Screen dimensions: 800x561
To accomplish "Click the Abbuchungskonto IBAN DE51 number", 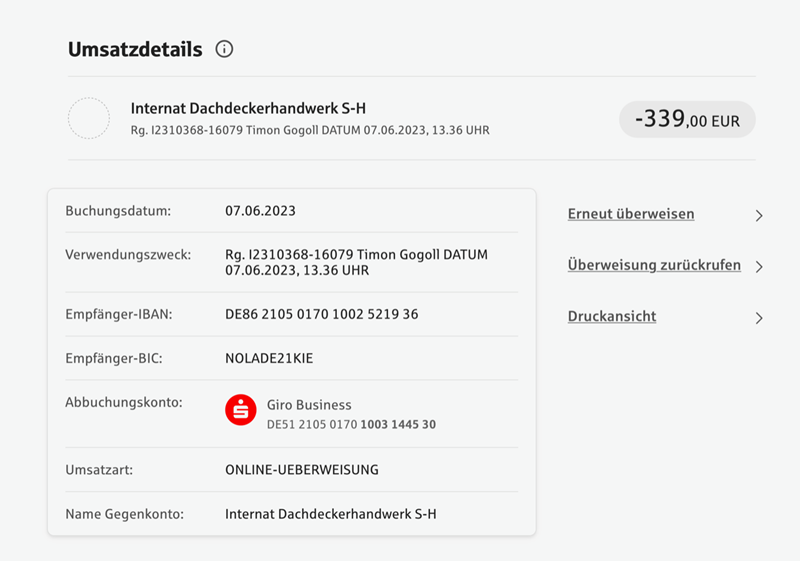I will click(x=351, y=424).
